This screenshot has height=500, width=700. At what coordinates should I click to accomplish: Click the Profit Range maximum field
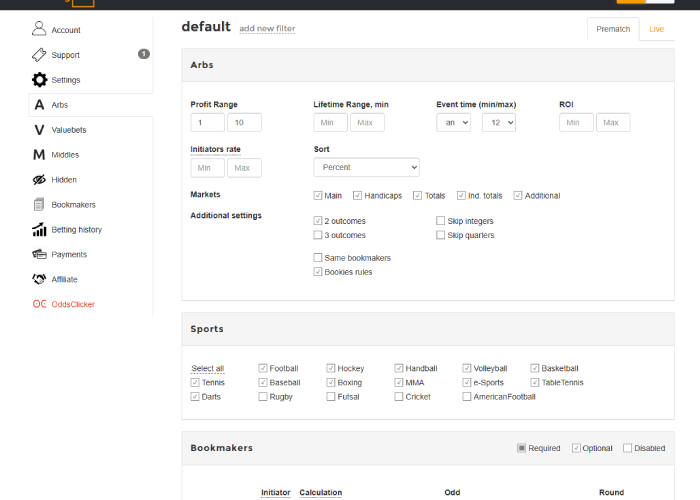click(x=244, y=122)
